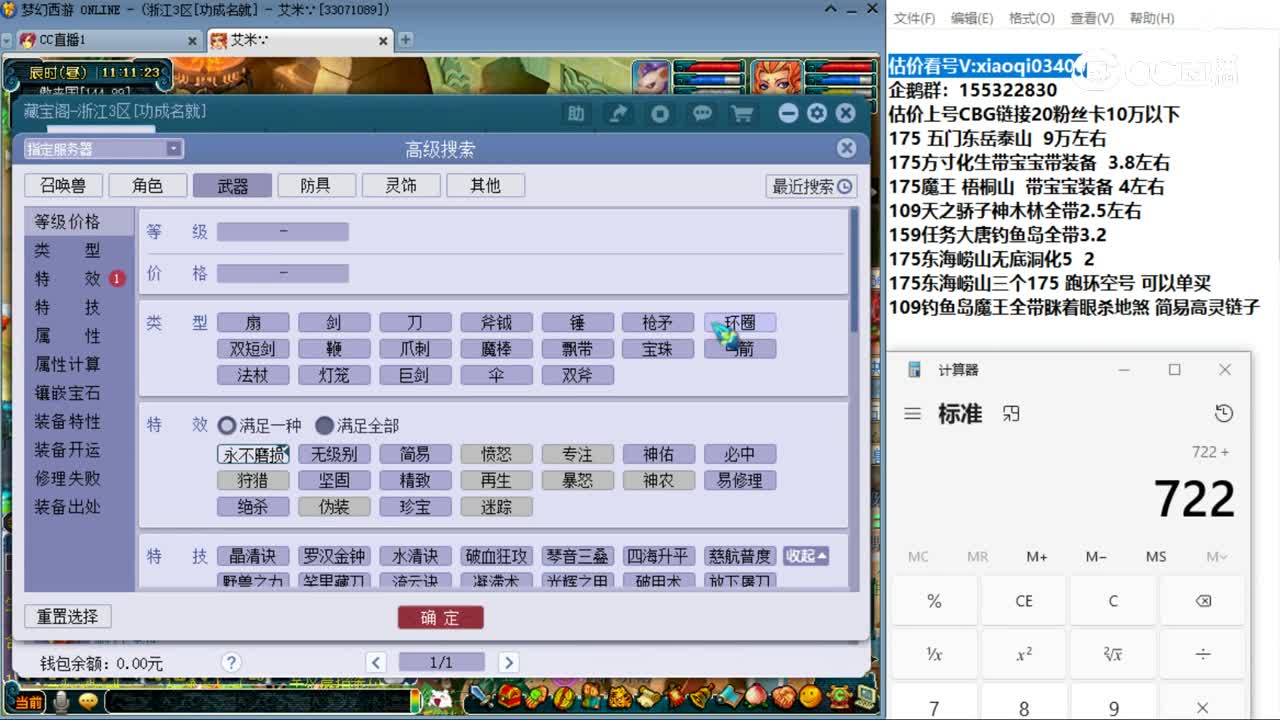Viewport: 1280px width, 720px height.
Task: Open the calculator hamburger navigation menu
Action: 913,414
